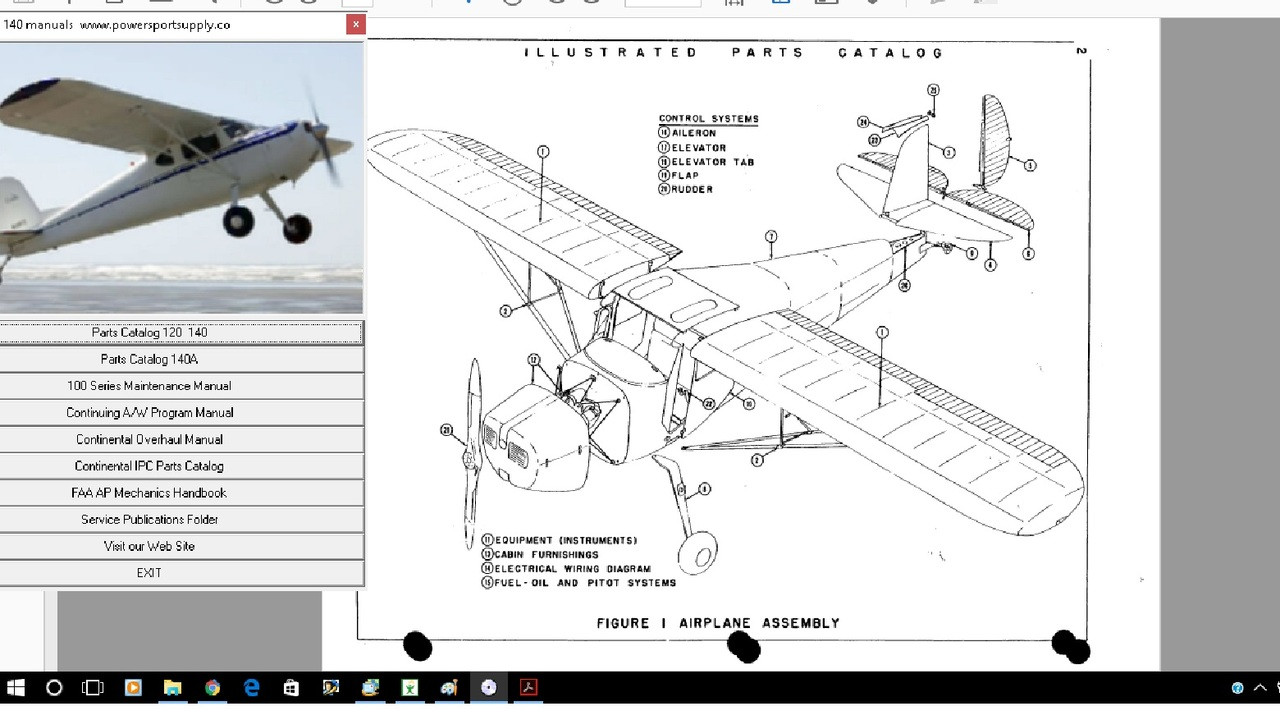Close the 140 manuals launcher window

pyautogui.click(x=355, y=25)
